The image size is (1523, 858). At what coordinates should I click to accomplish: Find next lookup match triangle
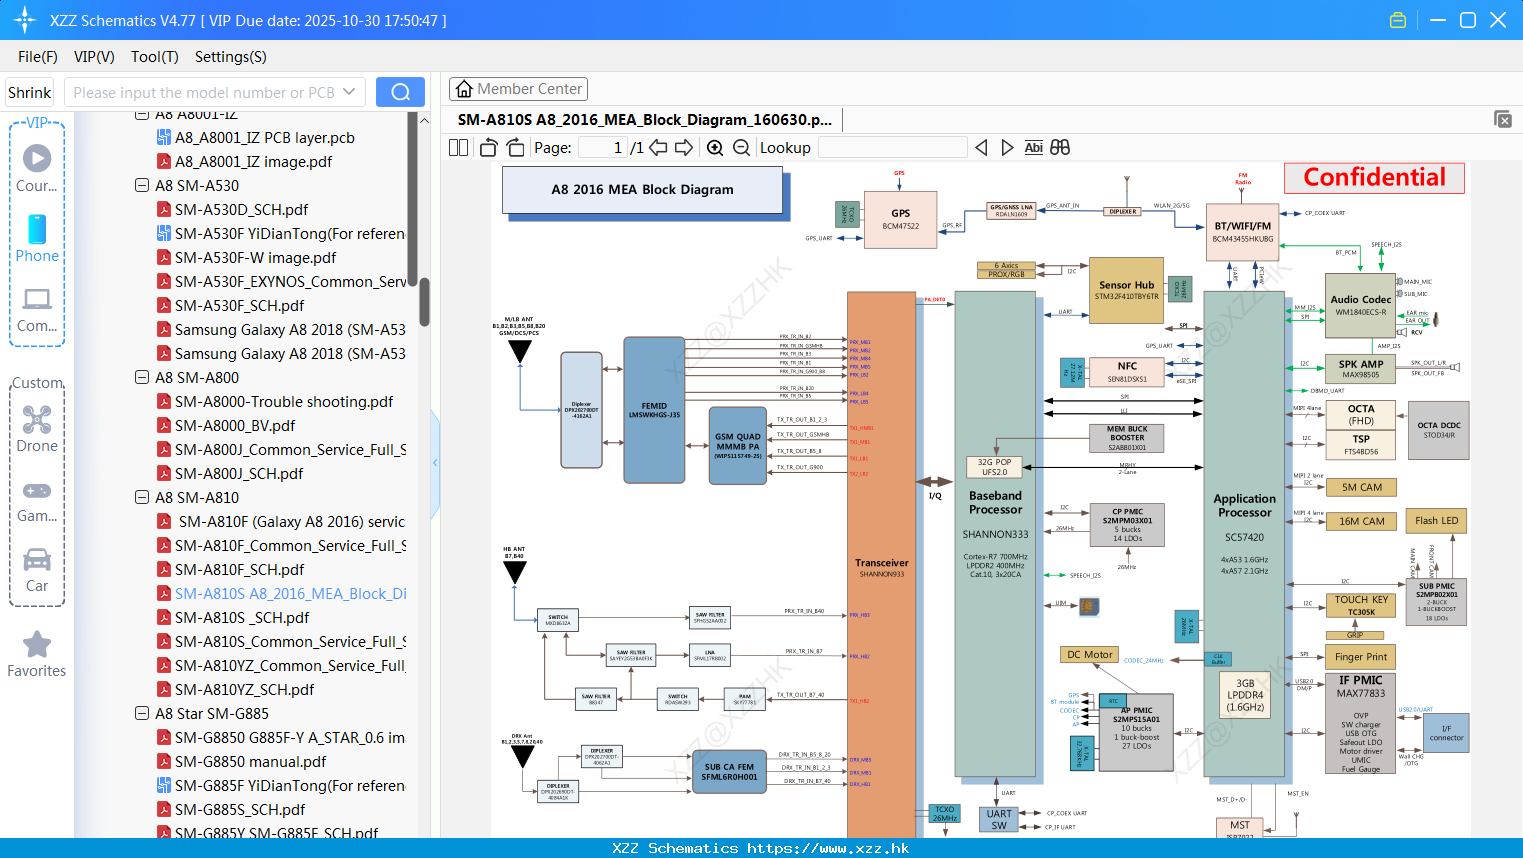click(x=1007, y=147)
